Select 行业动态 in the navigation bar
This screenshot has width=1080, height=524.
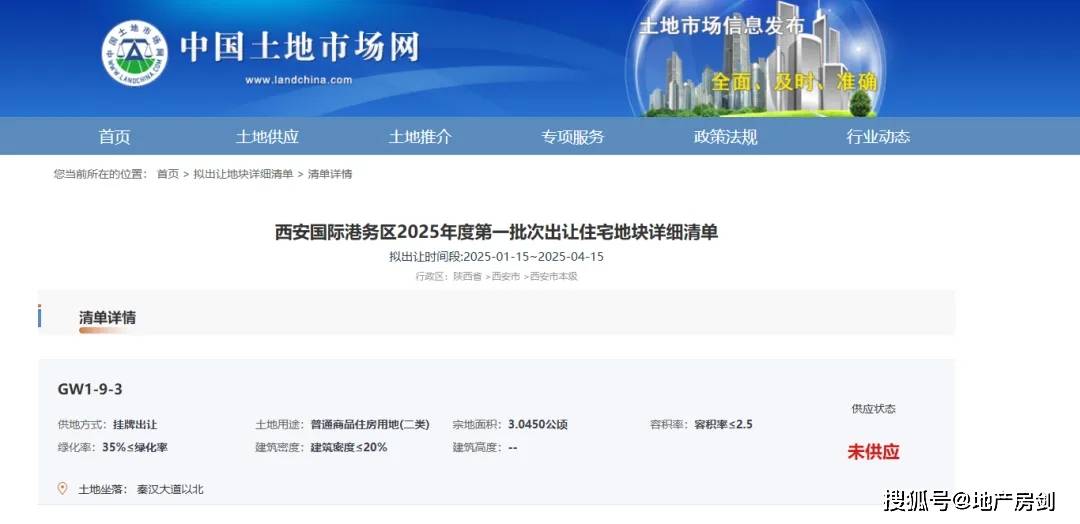[x=878, y=137]
